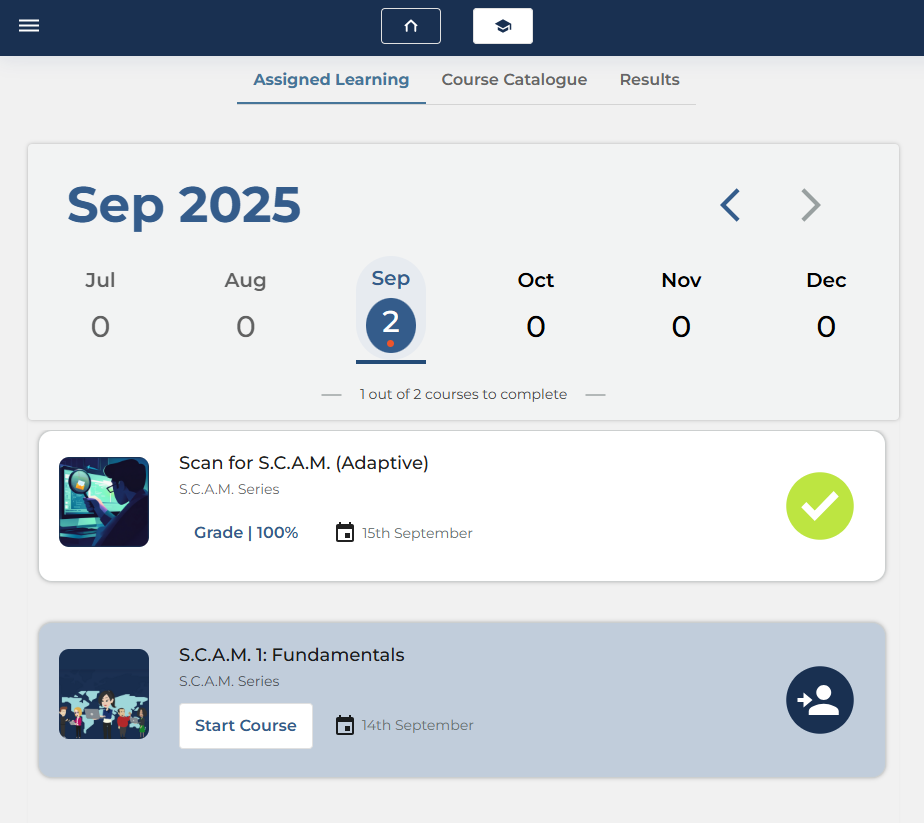Viewport: 924px width, 823px height.
Task: Click calendar icon beside 14th September
Action: [x=345, y=725]
